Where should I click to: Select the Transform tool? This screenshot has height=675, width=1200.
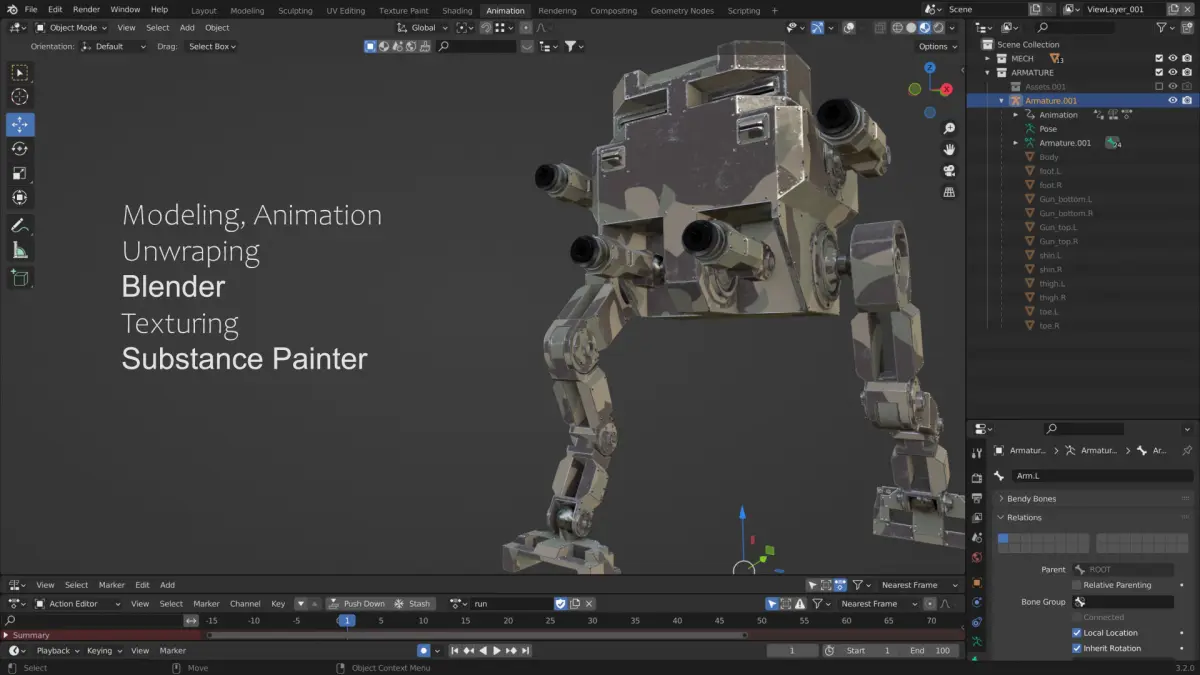tap(20, 197)
